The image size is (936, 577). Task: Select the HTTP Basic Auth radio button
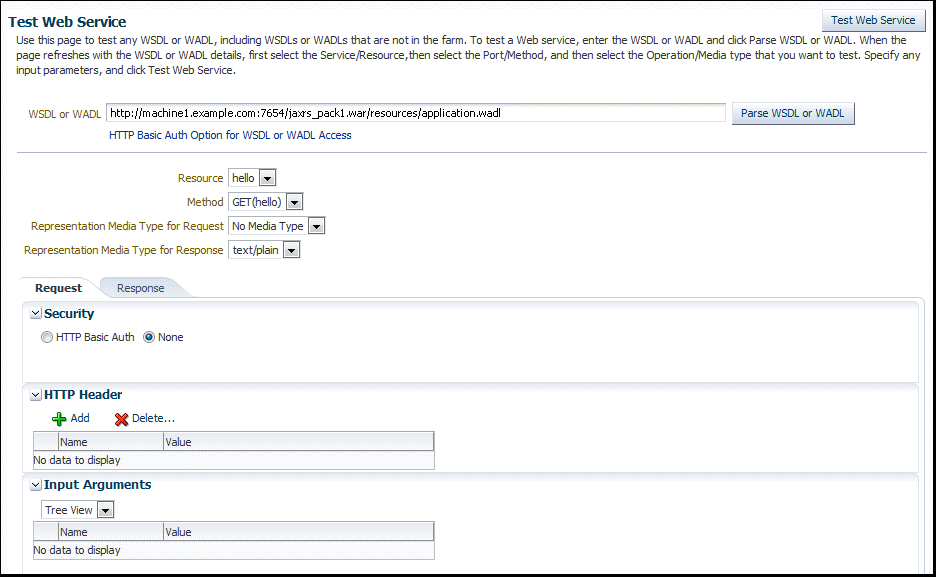pos(47,337)
